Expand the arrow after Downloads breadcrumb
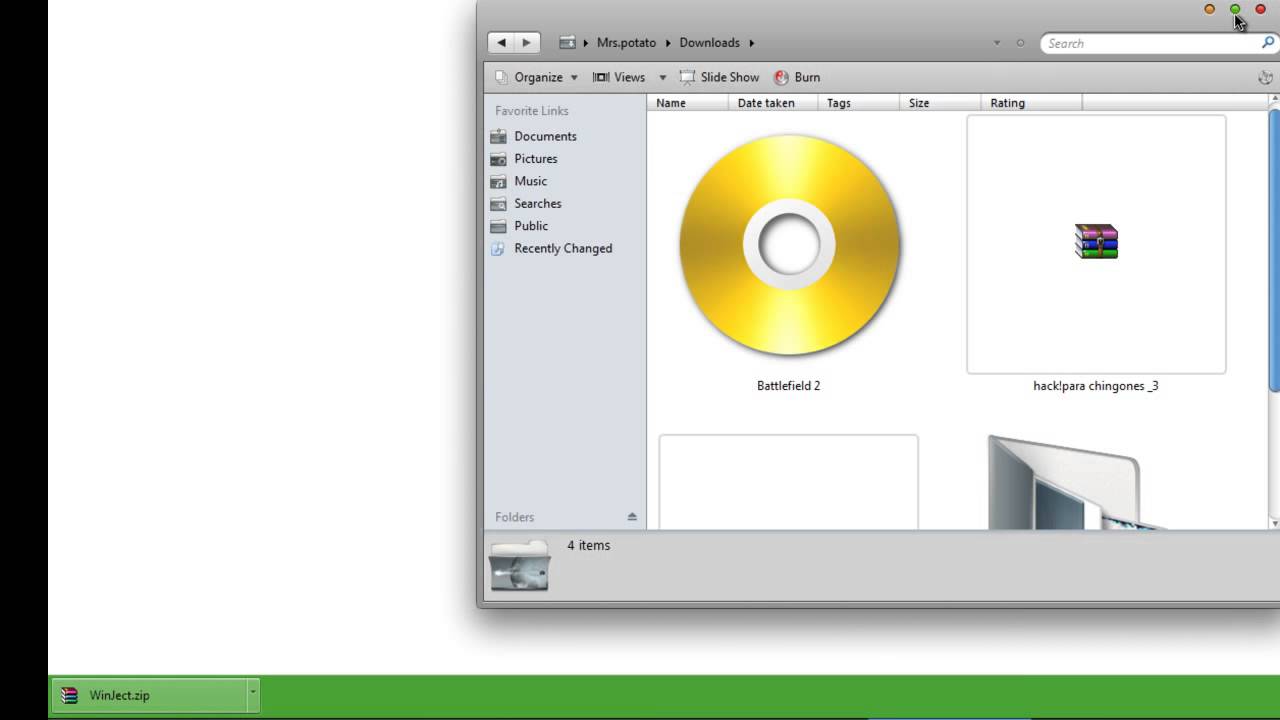The height and width of the screenshot is (720, 1280). 752,43
